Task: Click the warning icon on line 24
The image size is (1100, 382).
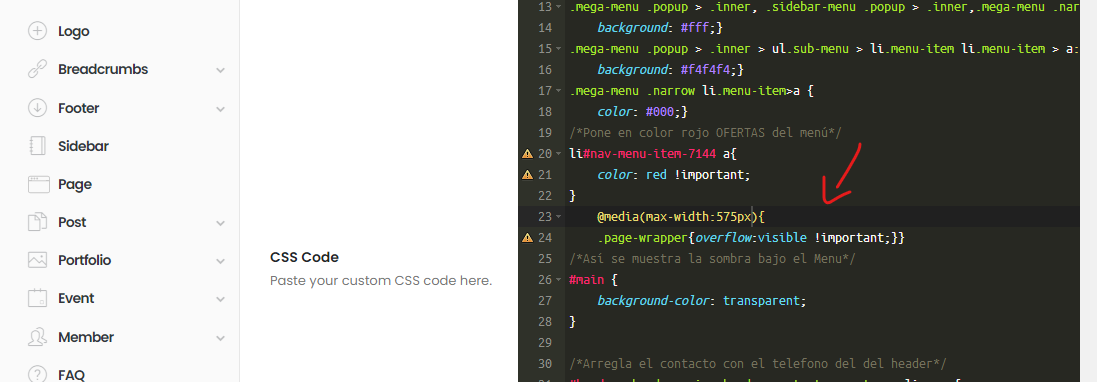Action: tap(528, 238)
